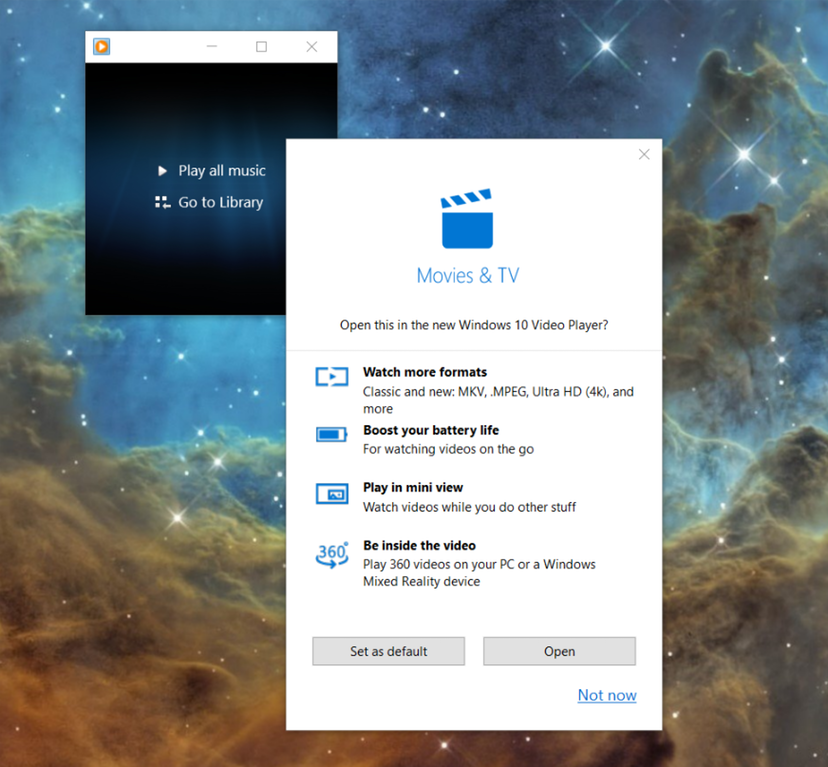
Task: Close the Windows Media Player window
Action: point(311,47)
